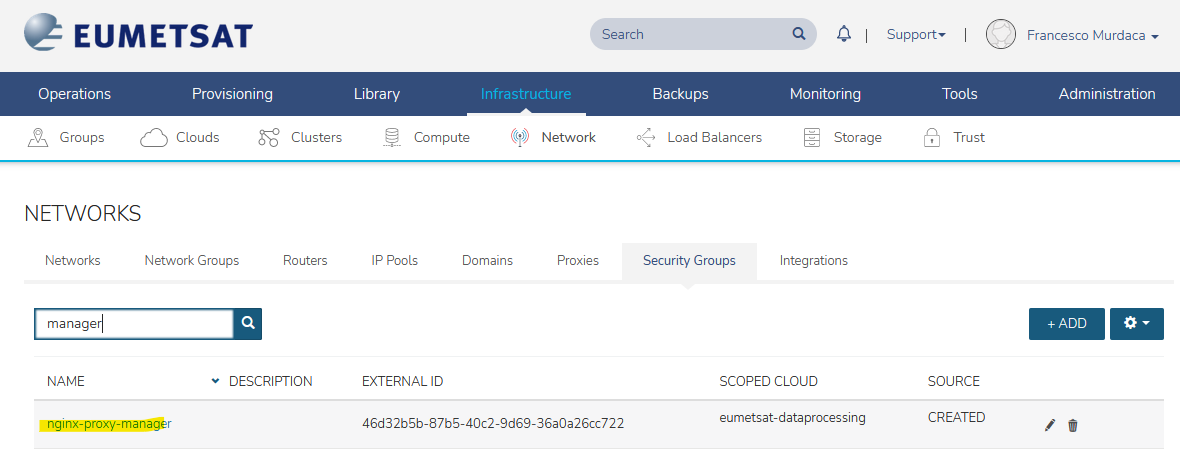Edit nginx-proxy-manager with pencil icon
Image resolution: width=1180 pixels, height=471 pixels.
[1049, 425]
